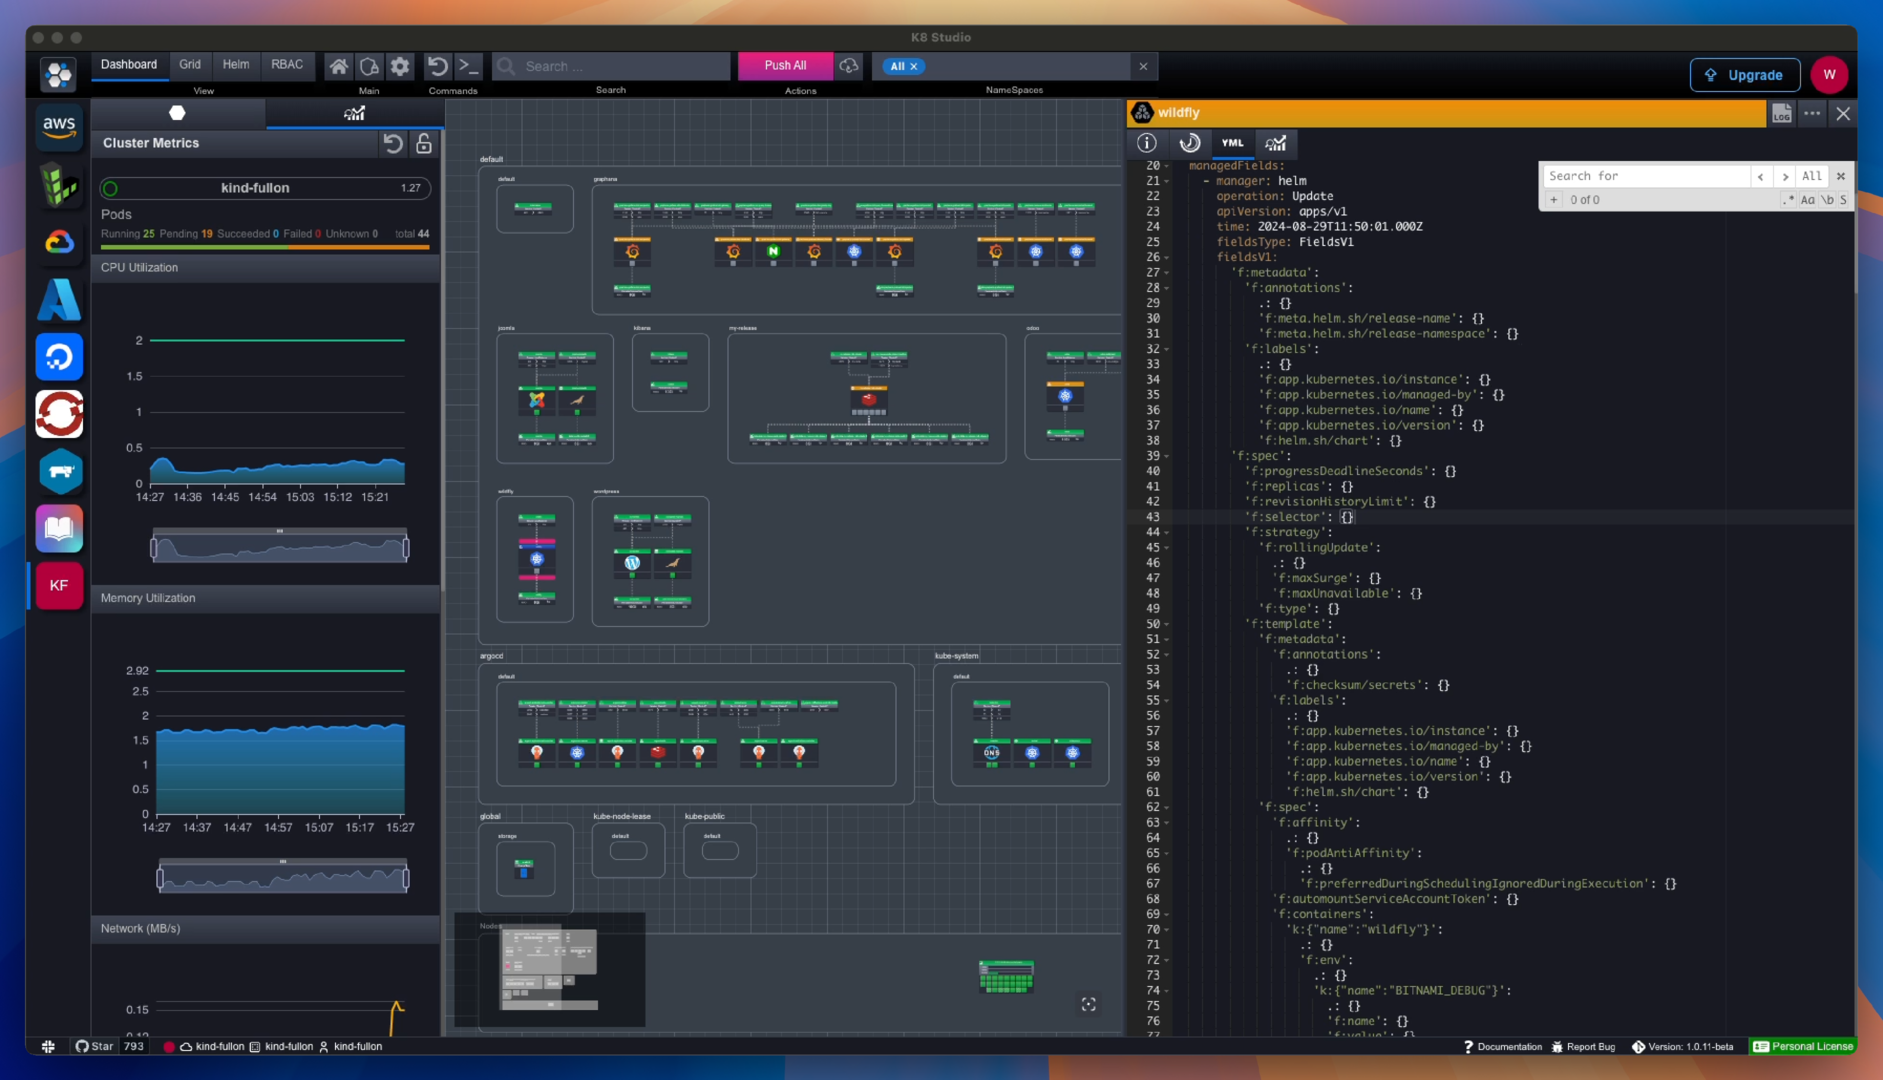Open the terminal command prompt

[468, 66]
